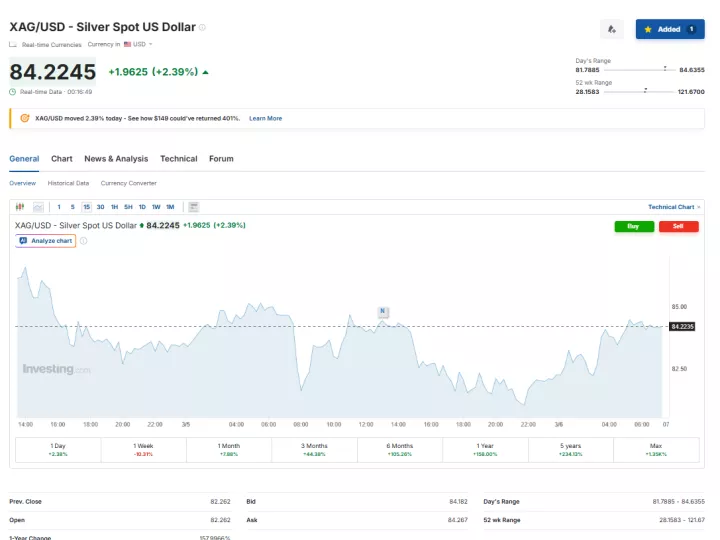Select the 1H chart interval

point(114,206)
